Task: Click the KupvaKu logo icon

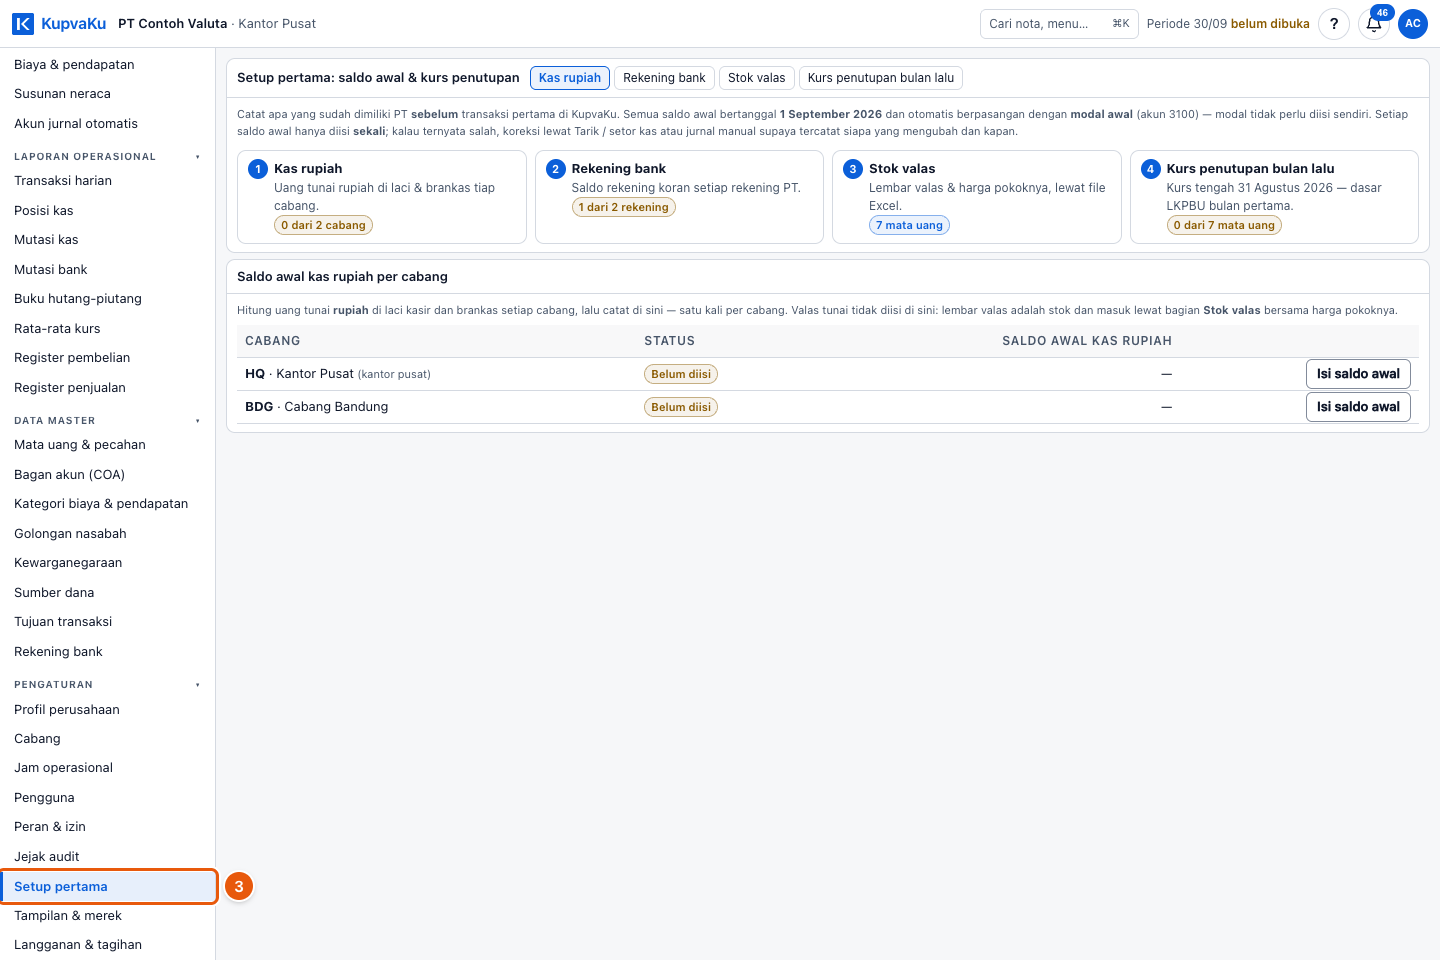Action: (23, 23)
